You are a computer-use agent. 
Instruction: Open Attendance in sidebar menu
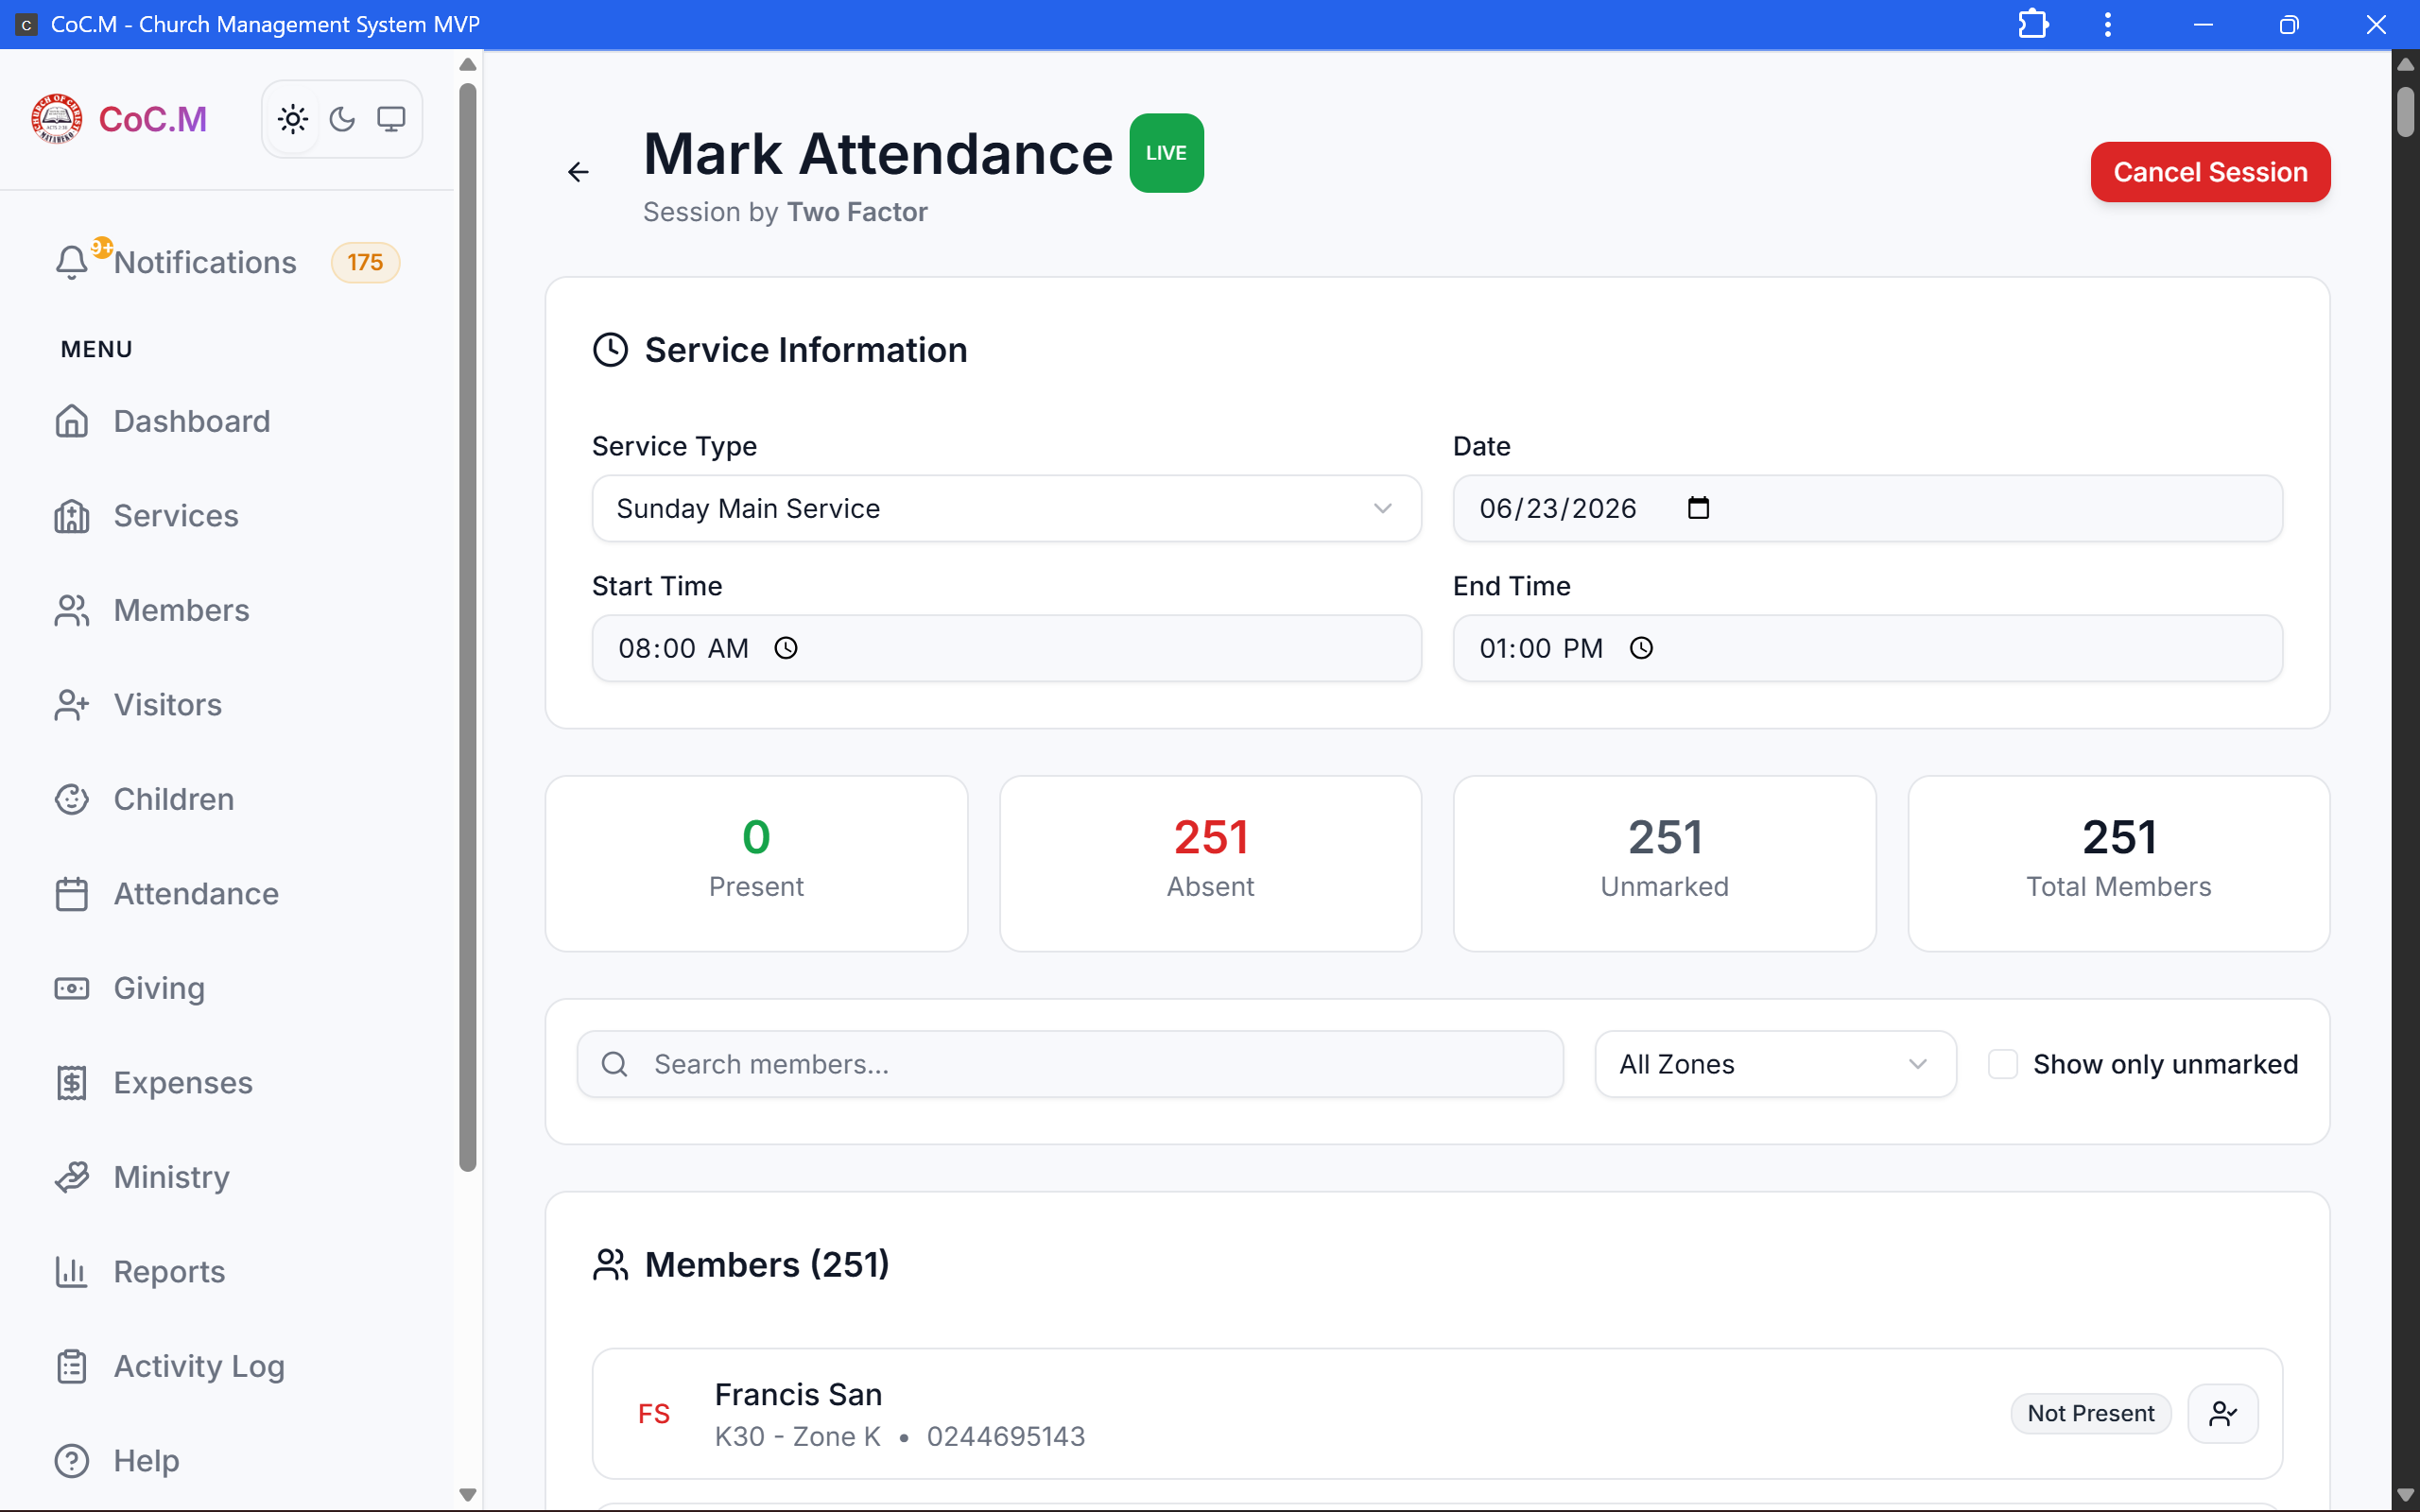pos(196,894)
